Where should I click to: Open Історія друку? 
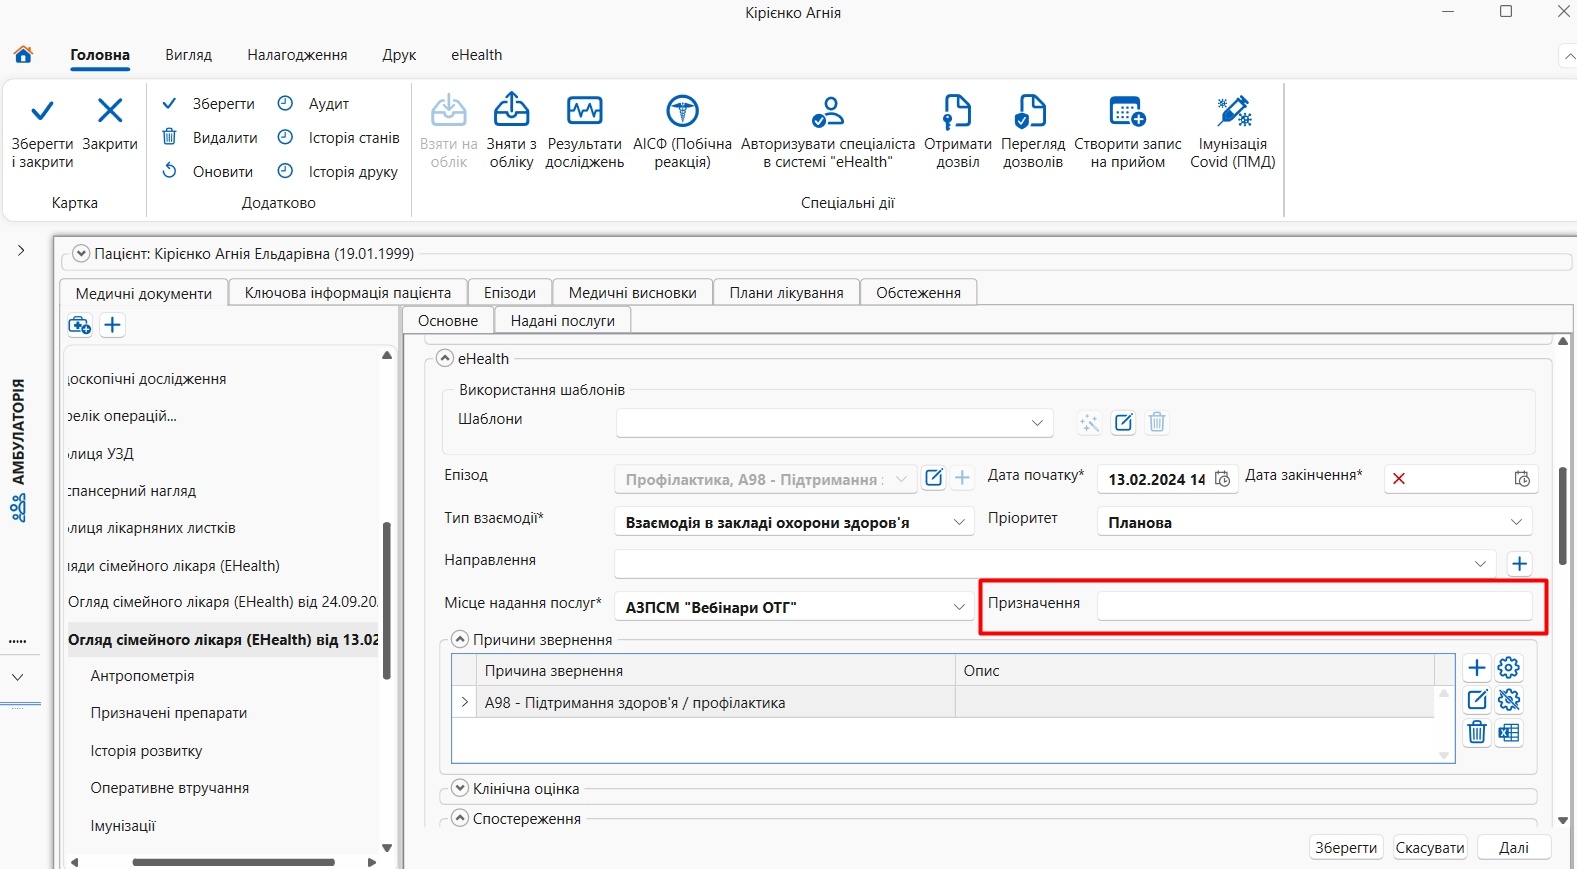[x=337, y=172]
